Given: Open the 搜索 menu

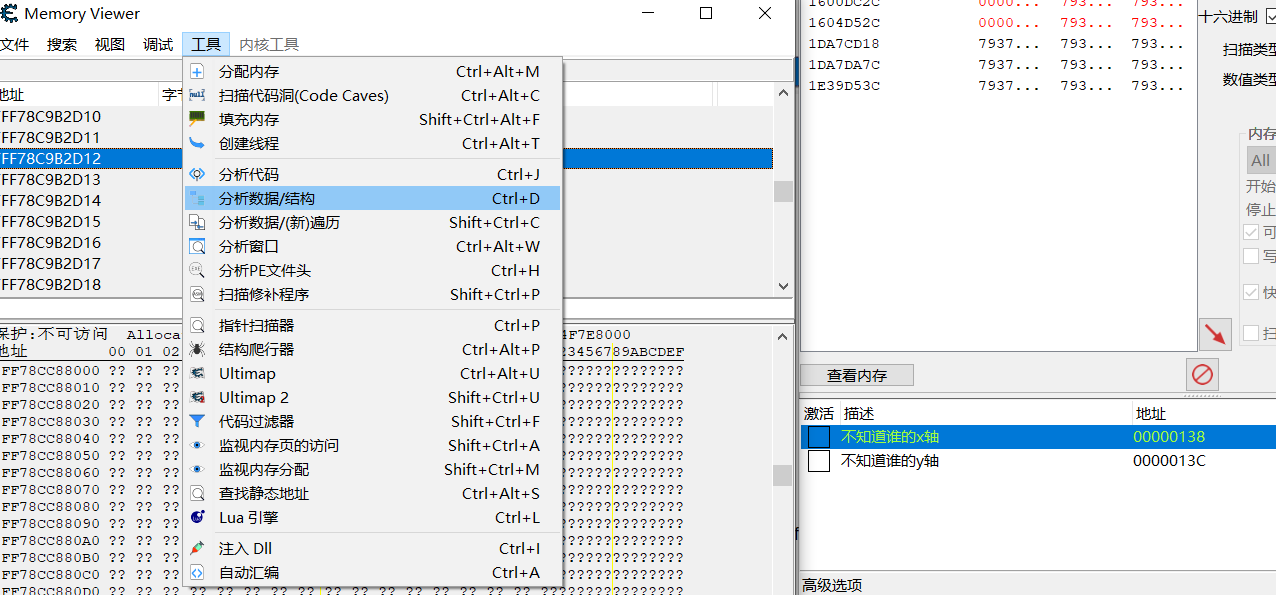Looking at the screenshot, I should [x=62, y=44].
